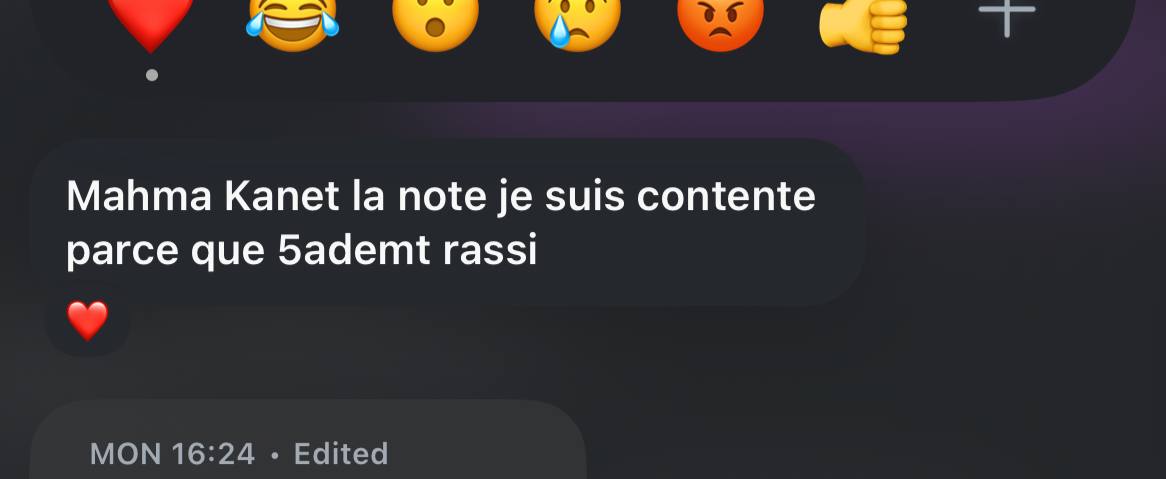Click the MON 16:24 timestamp
1166x479 pixels.
coord(173,453)
